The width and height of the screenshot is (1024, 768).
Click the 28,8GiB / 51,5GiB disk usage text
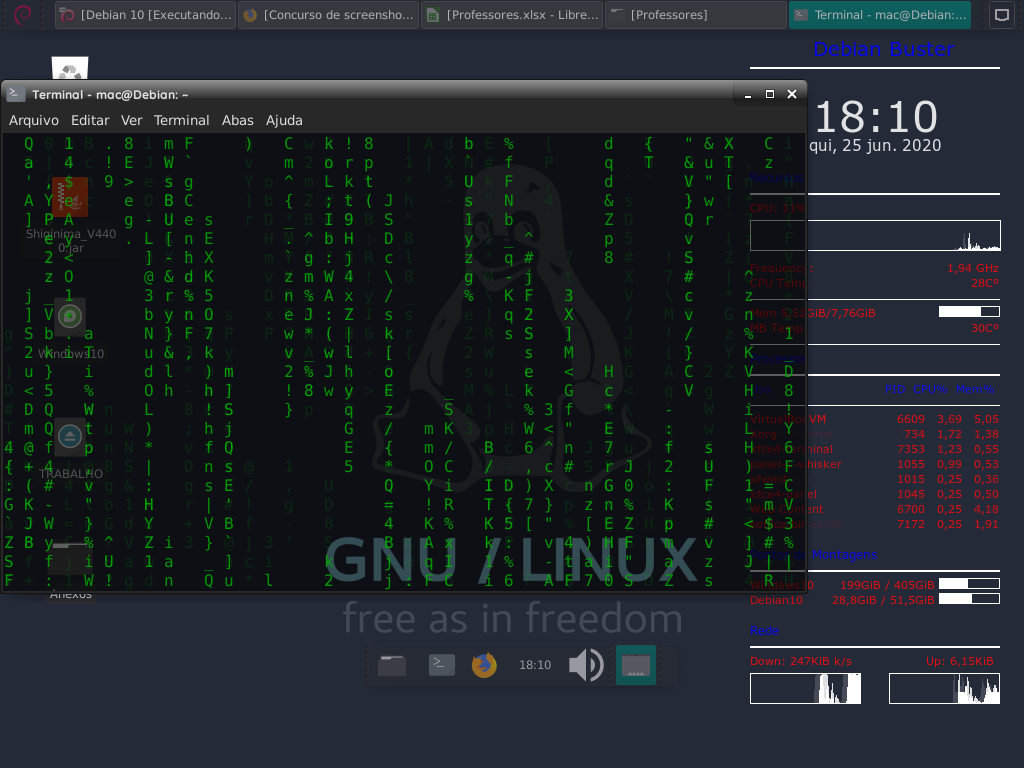coord(883,600)
